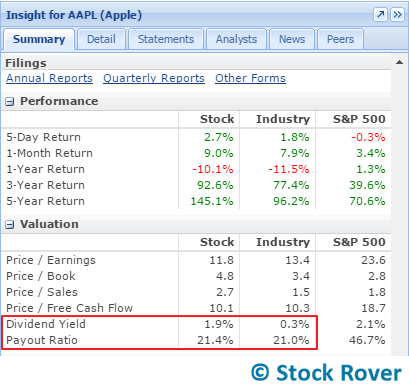Click the 9.0% 1-Month stock return
Image resolution: width=409 pixels, height=388 pixels.
[x=219, y=153]
